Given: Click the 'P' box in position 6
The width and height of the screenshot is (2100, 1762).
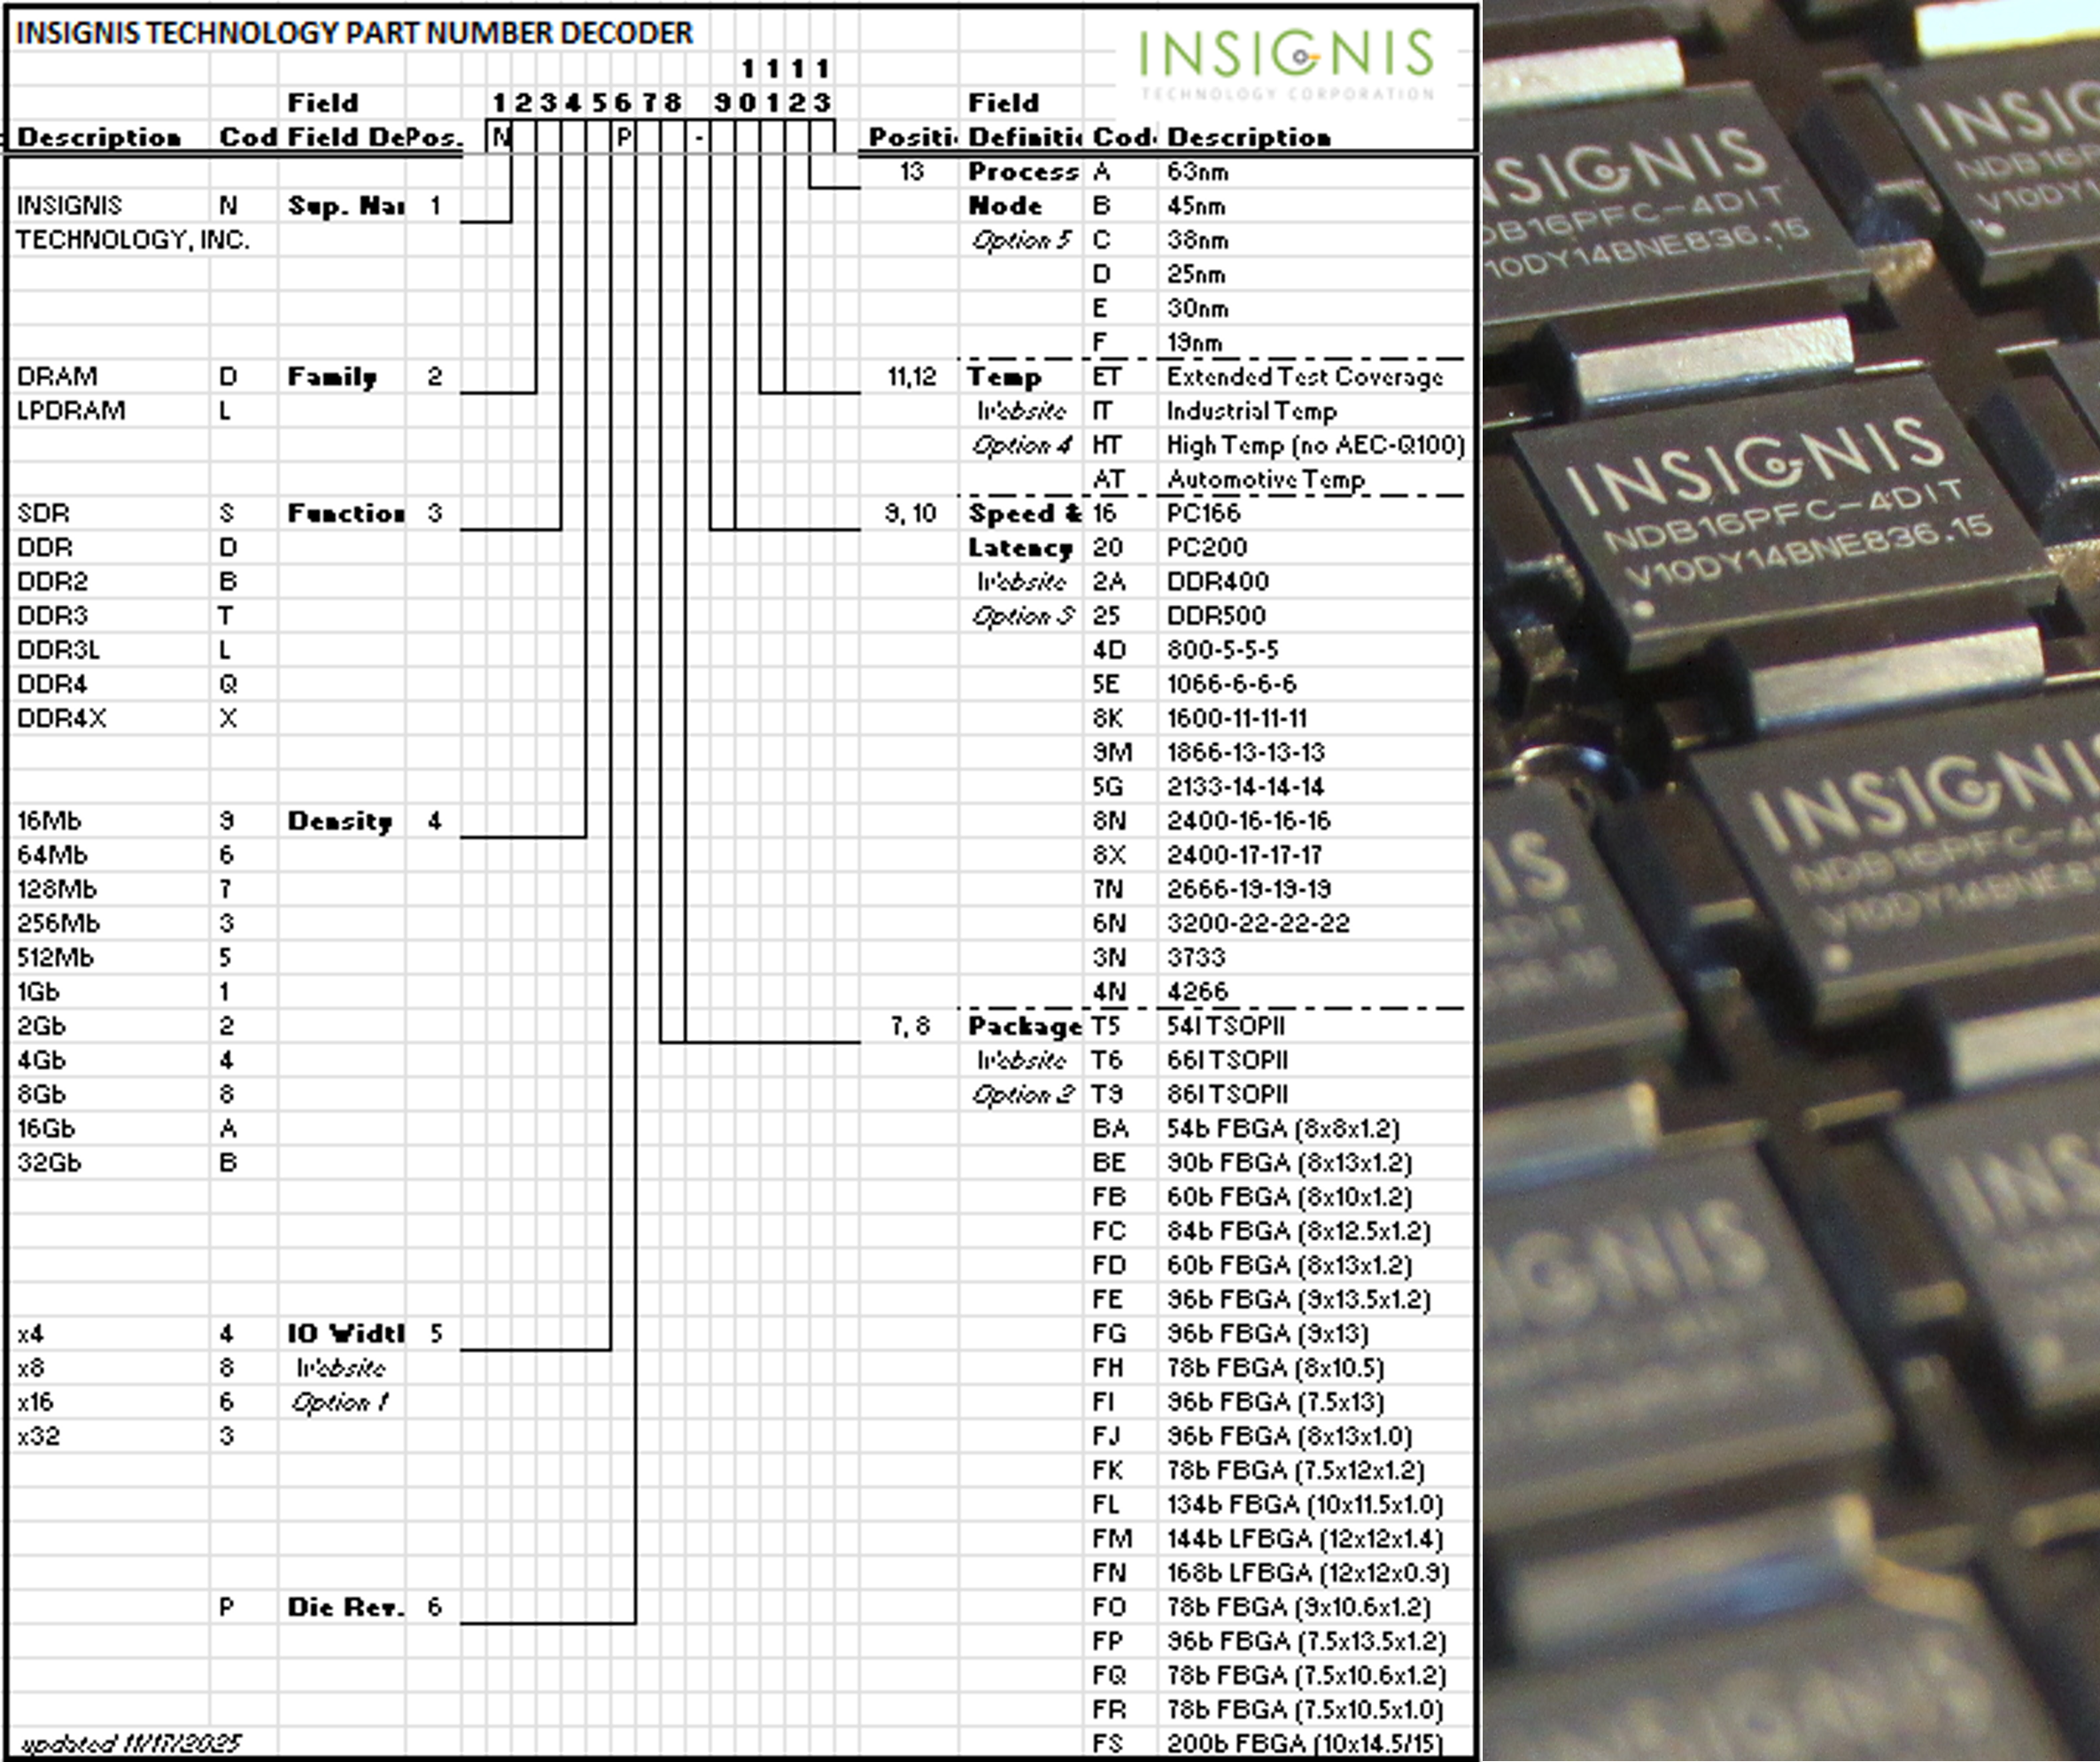Looking at the screenshot, I should (x=623, y=137).
